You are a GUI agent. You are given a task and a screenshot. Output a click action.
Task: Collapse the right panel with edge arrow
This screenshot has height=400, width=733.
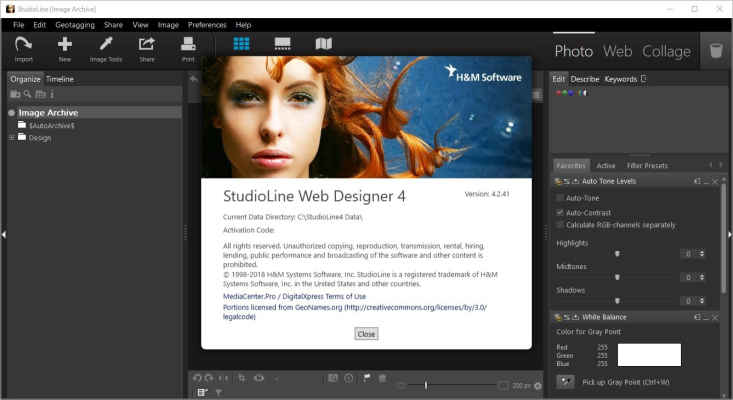(x=730, y=234)
